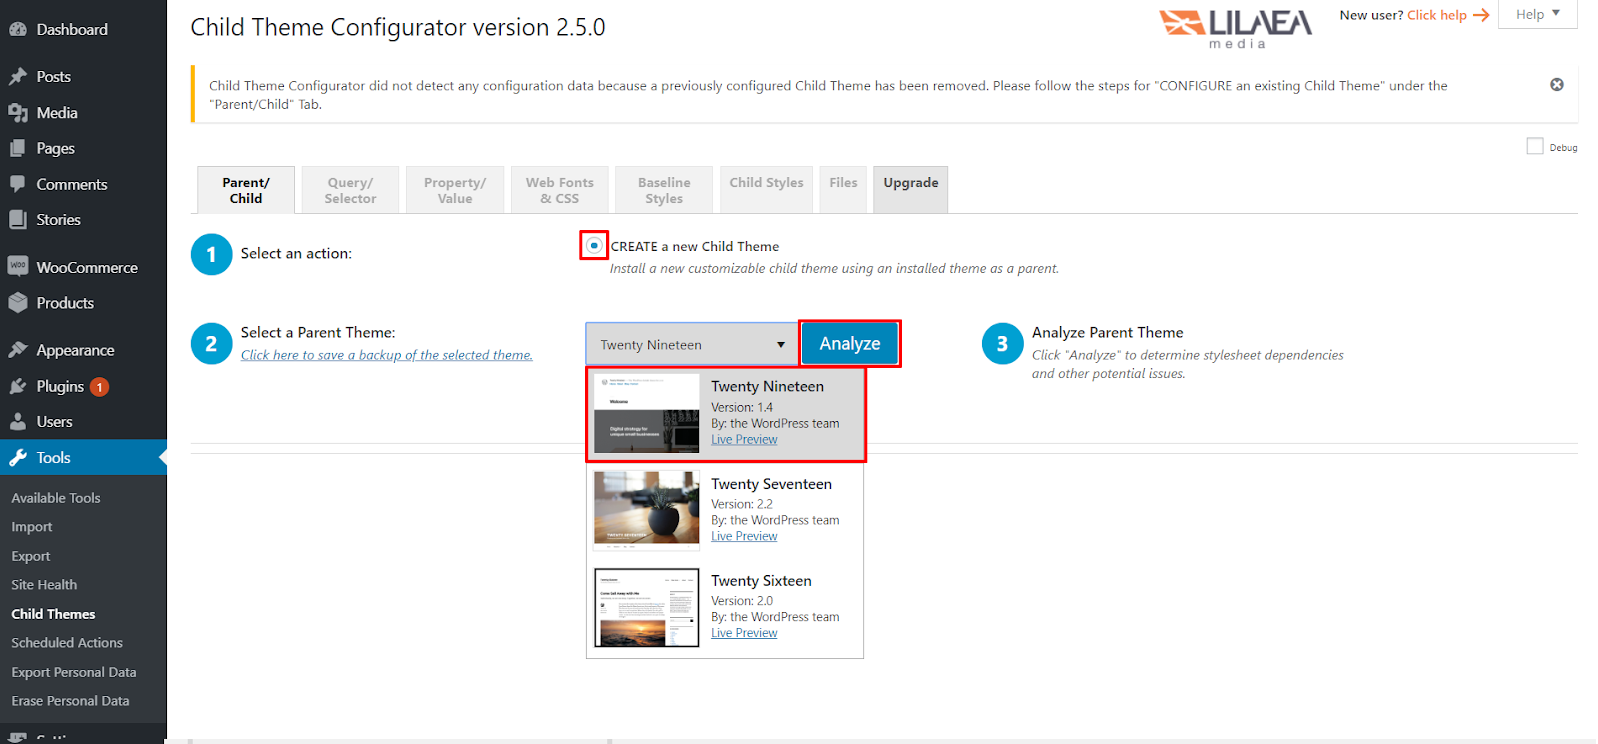Open the Baseline Styles tab
Image resolution: width=1598 pixels, height=744 pixels.
[664, 190]
